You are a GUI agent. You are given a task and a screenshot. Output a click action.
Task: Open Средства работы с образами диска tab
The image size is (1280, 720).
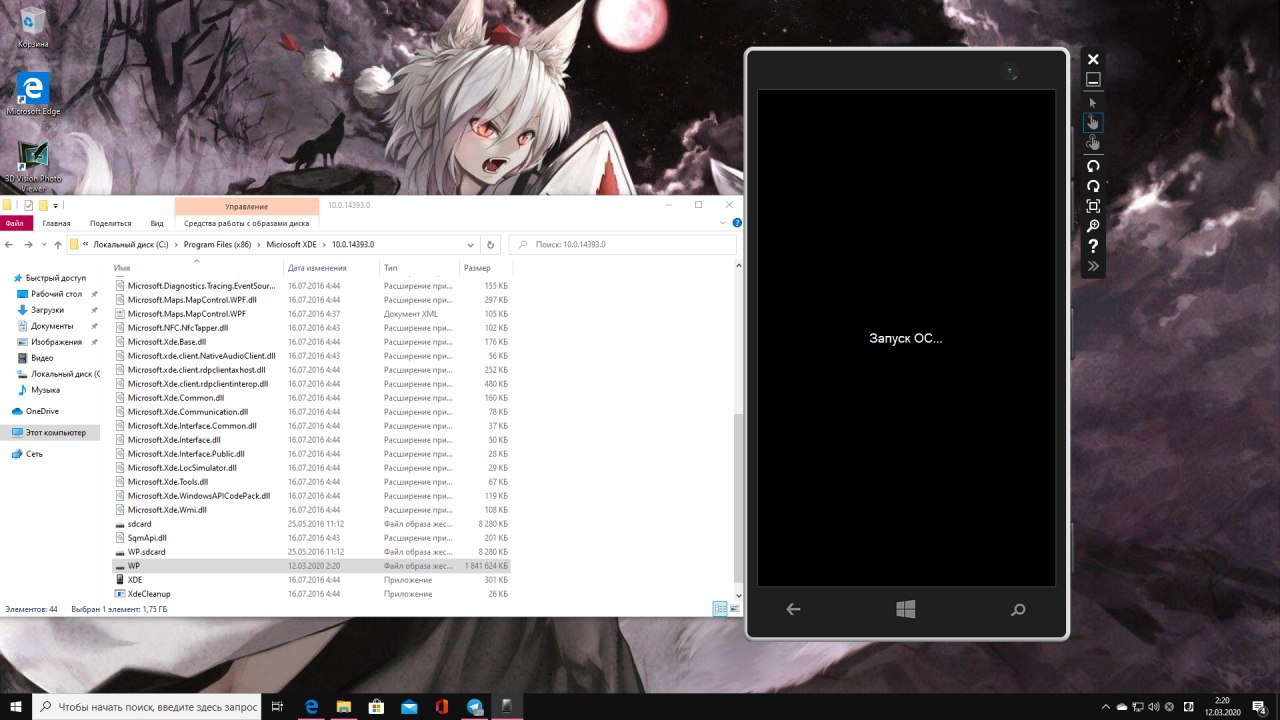tap(246, 223)
